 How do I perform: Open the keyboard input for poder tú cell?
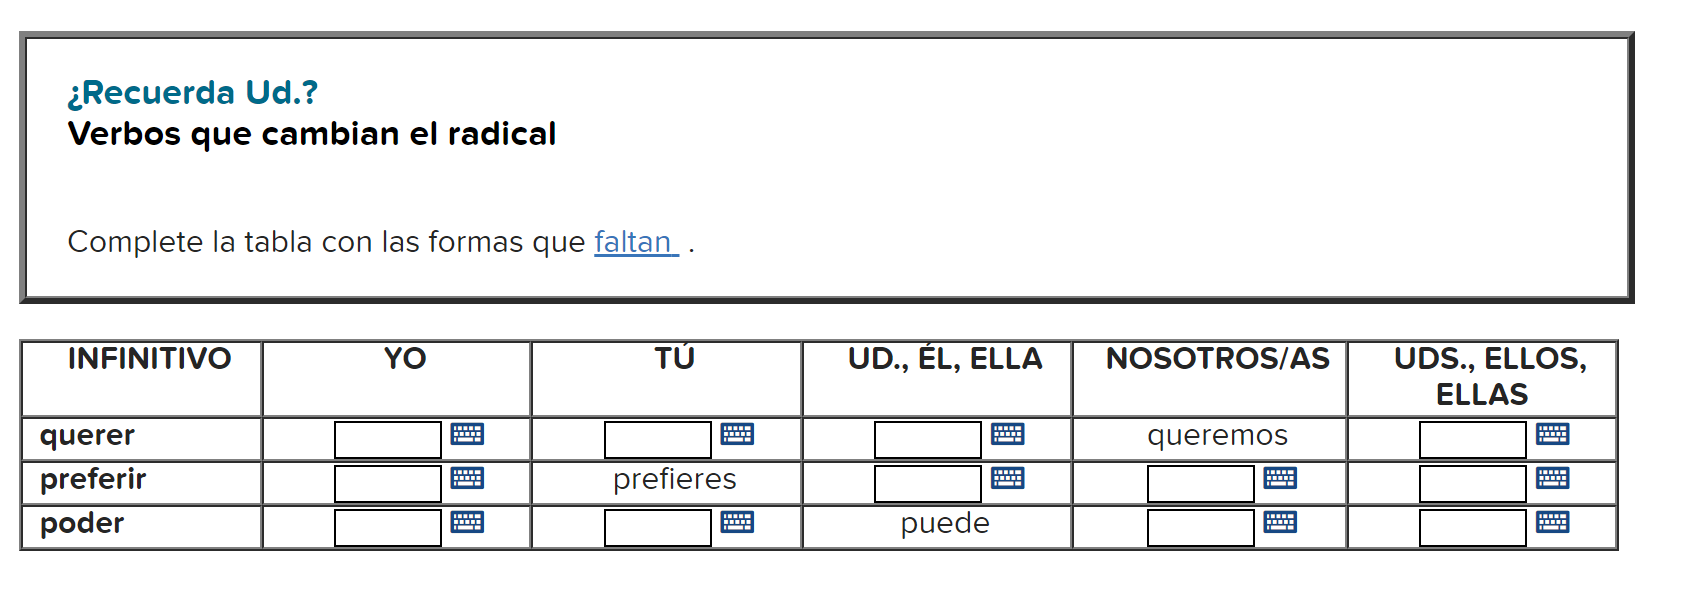point(738,521)
